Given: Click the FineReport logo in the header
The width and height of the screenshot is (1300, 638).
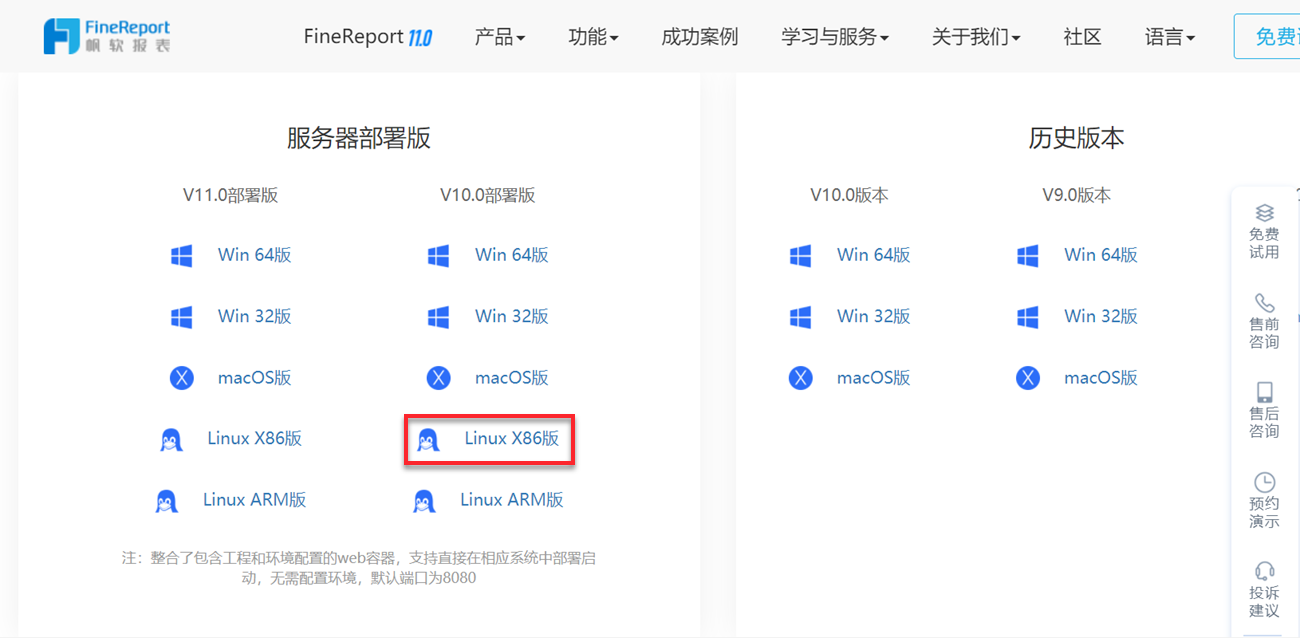Looking at the screenshot, I should point(106,35).
